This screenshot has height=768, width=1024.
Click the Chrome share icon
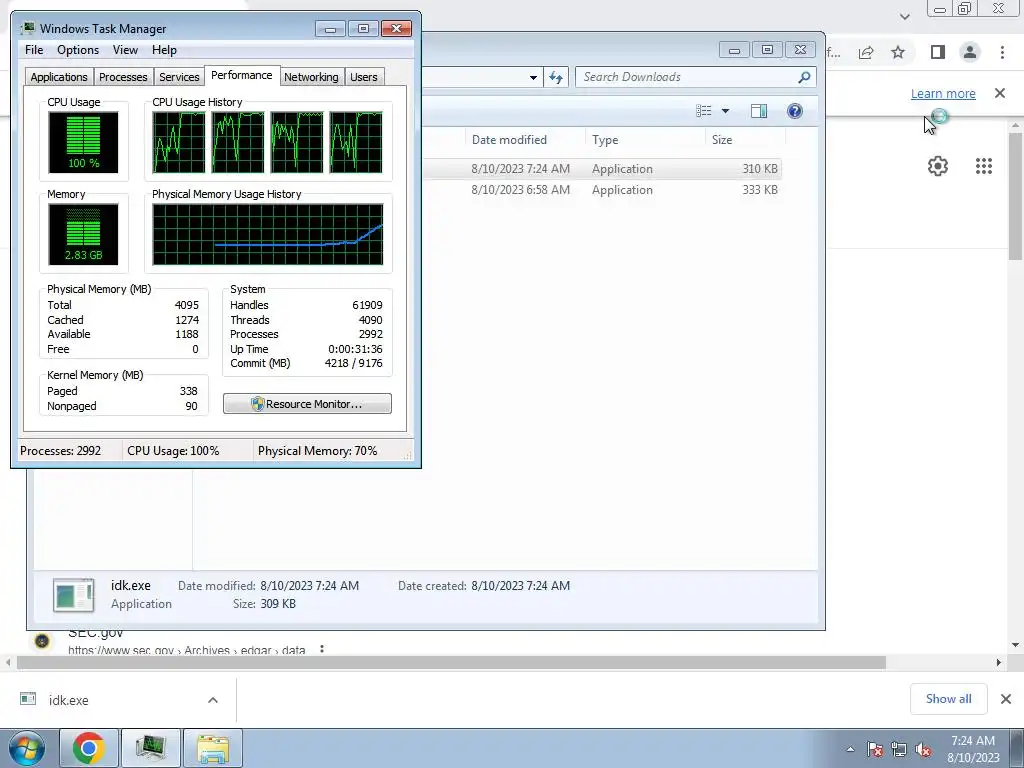click(866, 52)
